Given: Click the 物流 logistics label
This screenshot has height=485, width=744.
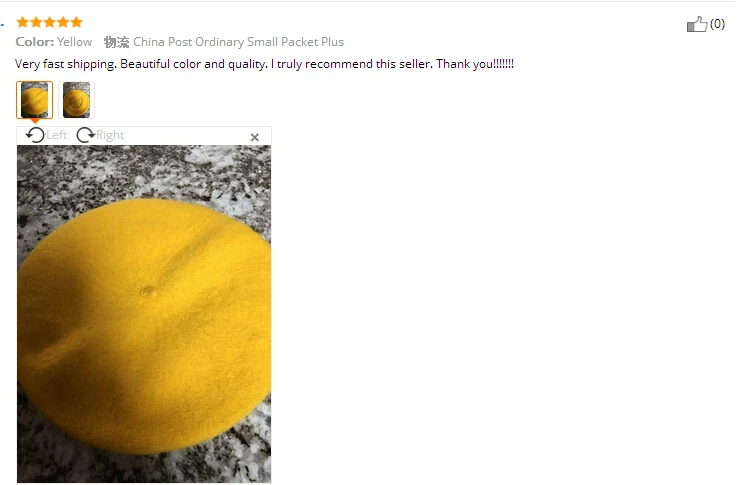Looking at the screenshot, I should (116, 42).
